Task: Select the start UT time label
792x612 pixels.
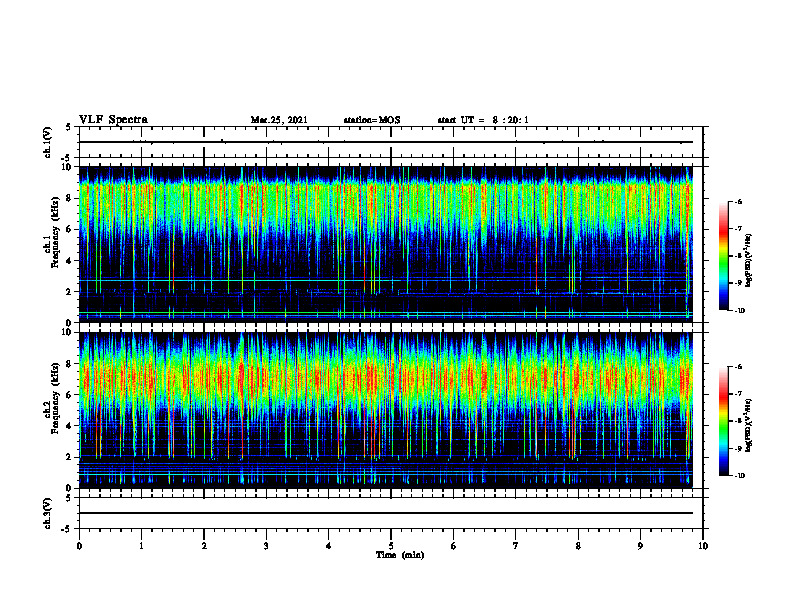Action: tap(483, 120)
